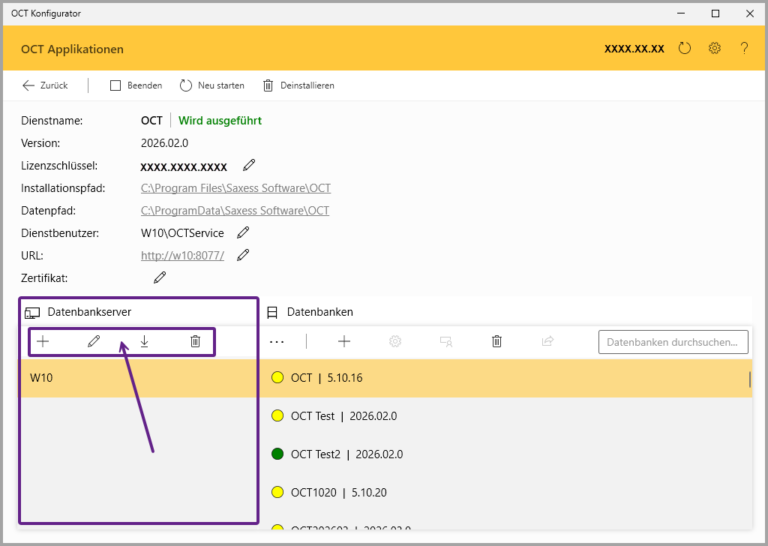Edit the Dienstbenutzer W10\OCTService
The image size is (768, 546).
click(x=242, y=233)
